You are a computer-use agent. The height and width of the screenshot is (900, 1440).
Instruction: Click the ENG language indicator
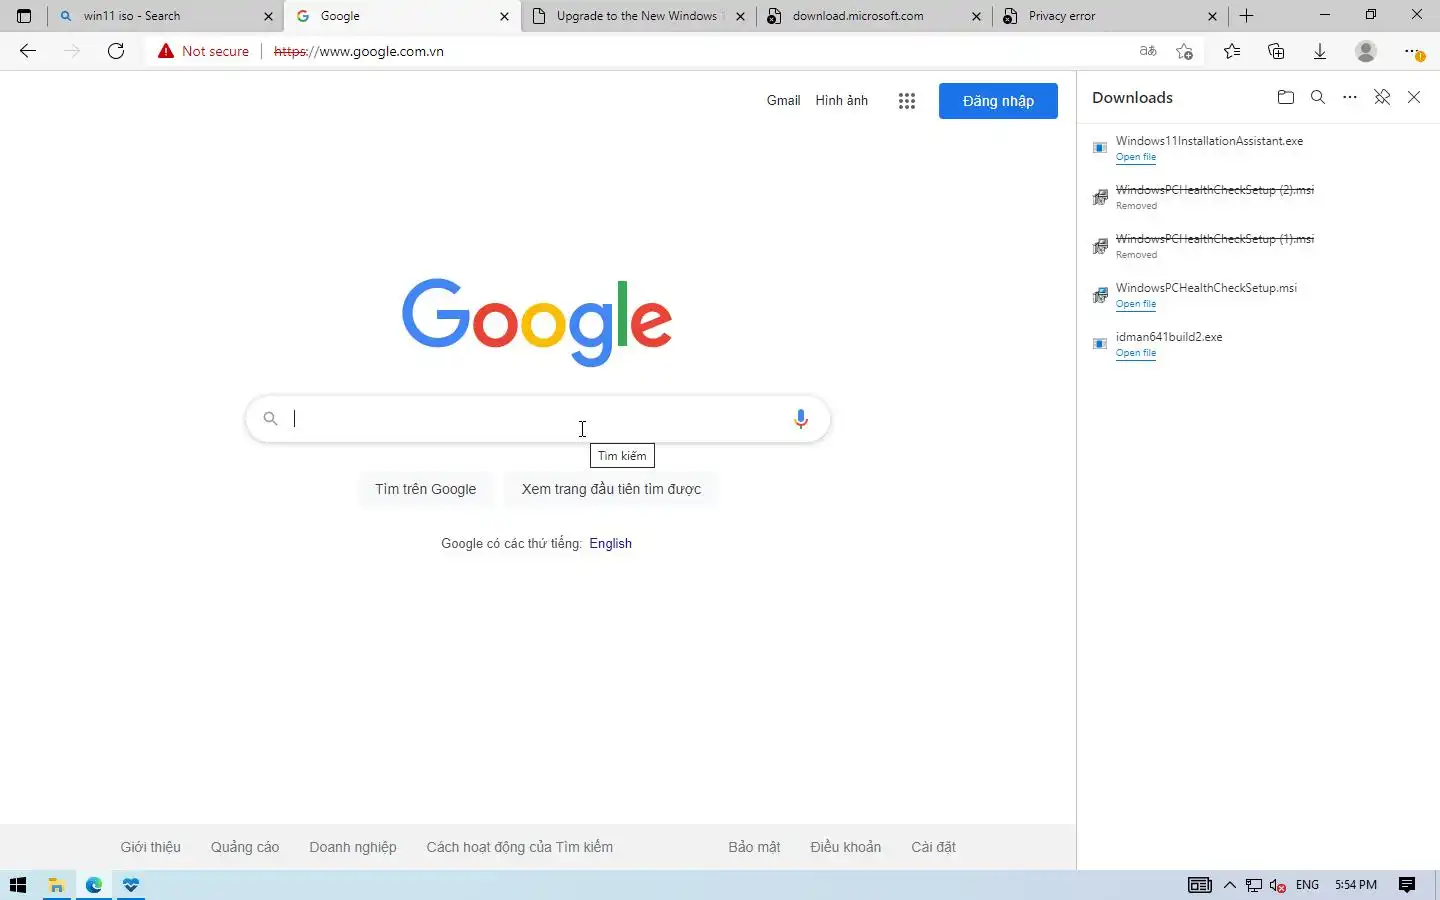(x=1307, y=885)
